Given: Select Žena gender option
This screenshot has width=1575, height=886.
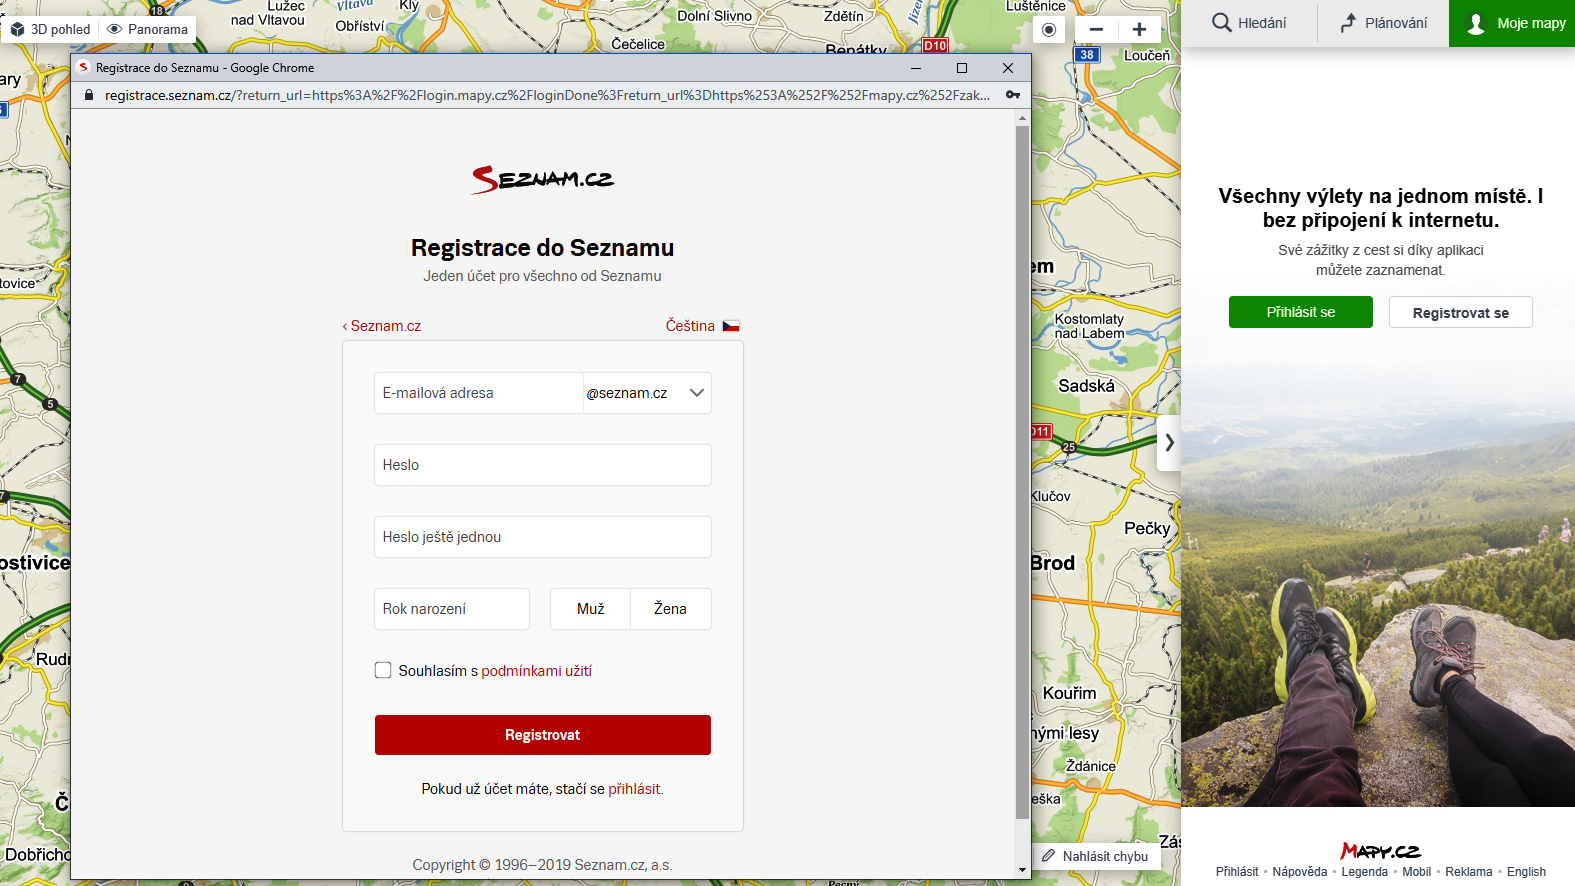Looking at the screenshot, I should (670, 609).
